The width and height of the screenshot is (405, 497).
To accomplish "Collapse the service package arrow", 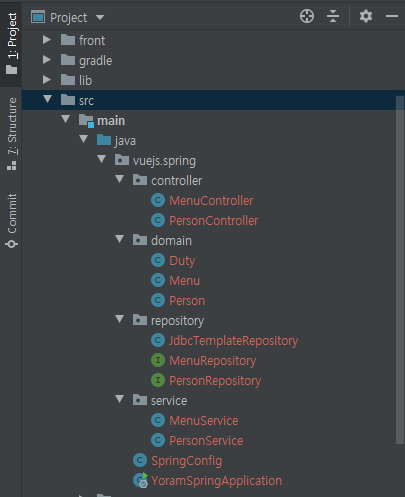I will [120, 399].
